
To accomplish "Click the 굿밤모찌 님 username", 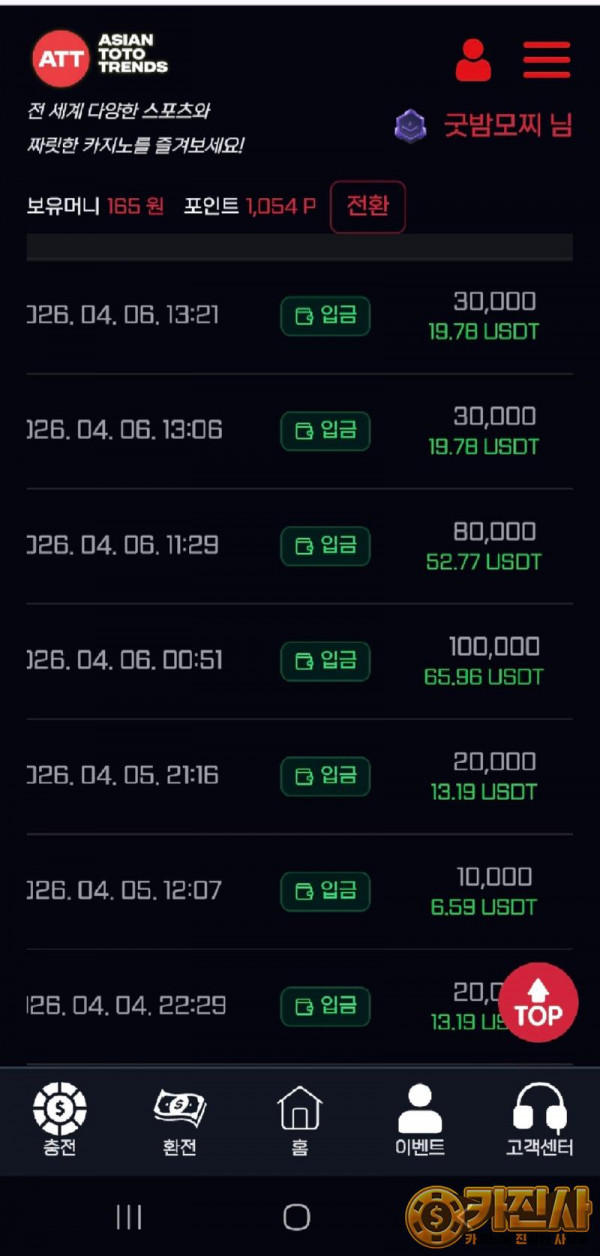I will [508, 127].
